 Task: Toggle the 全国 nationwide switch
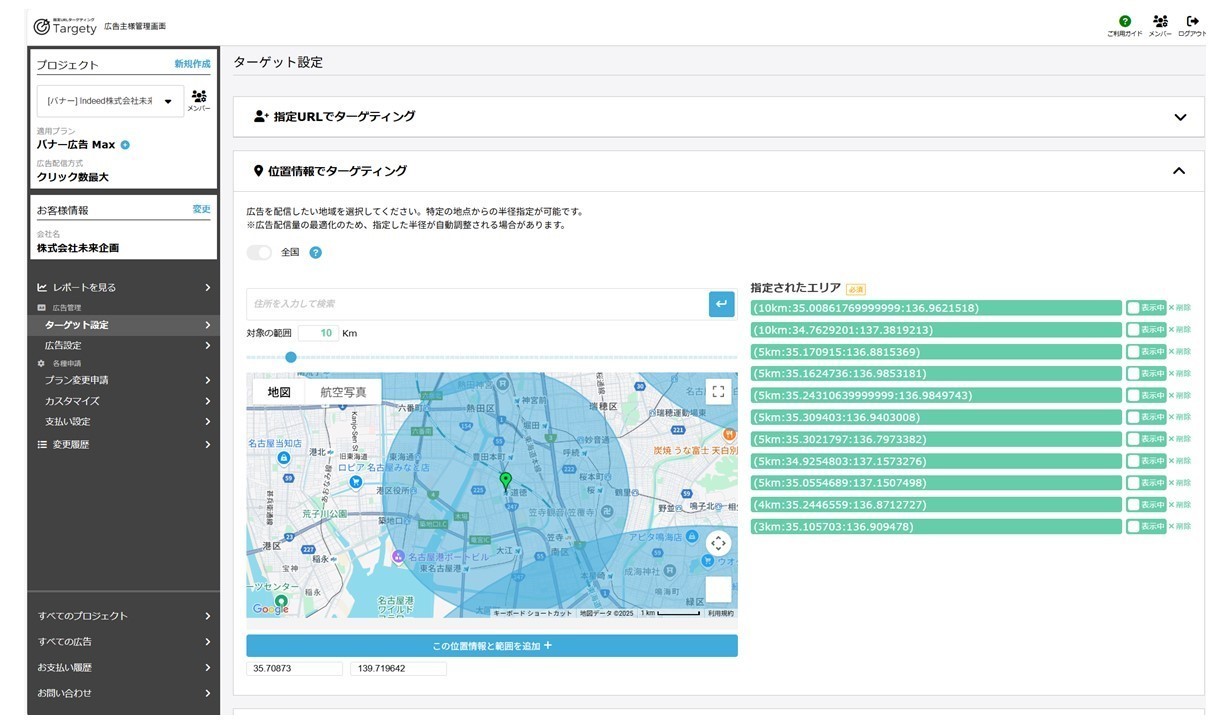[x=260, y=253]
